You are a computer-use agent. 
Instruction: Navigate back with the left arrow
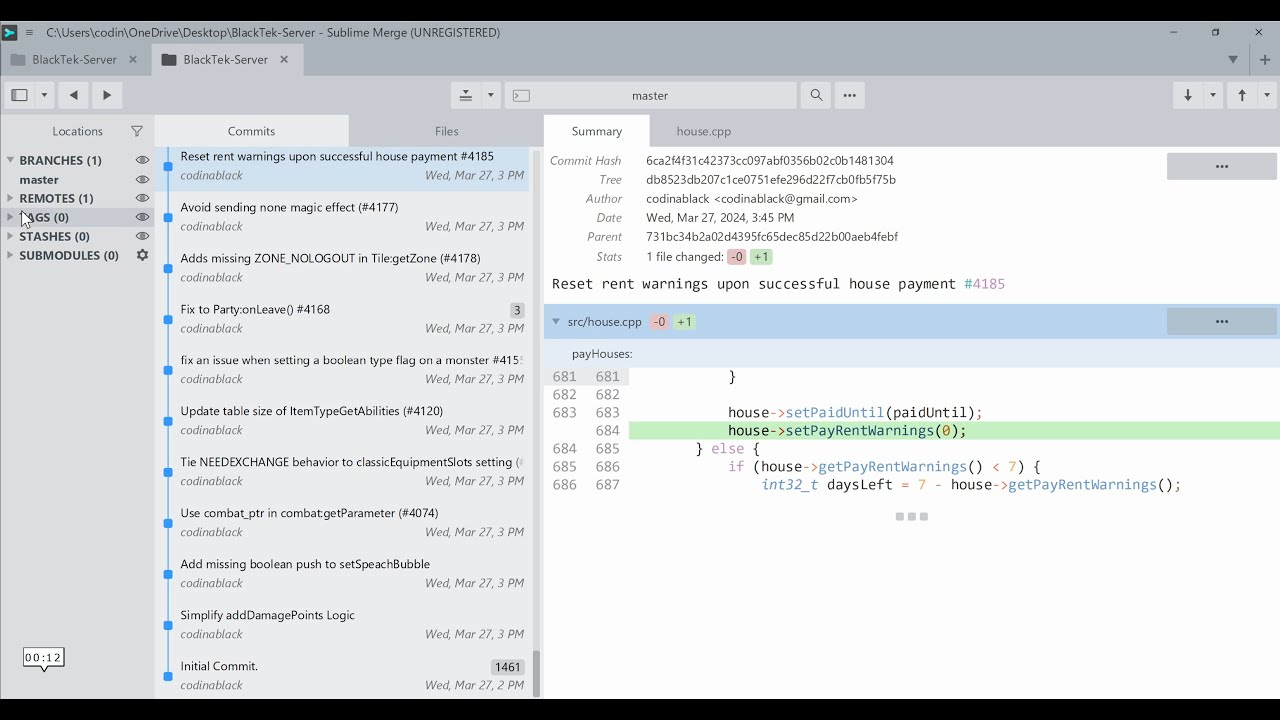coord(74,95)
